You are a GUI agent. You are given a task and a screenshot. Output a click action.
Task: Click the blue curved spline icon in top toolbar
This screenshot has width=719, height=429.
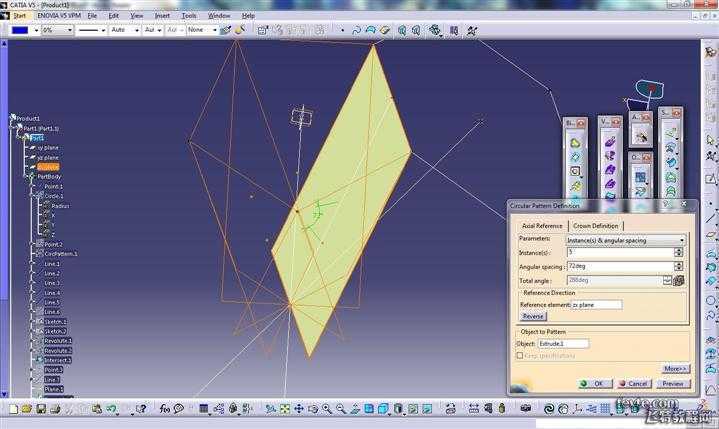click(x=356, y=30)
